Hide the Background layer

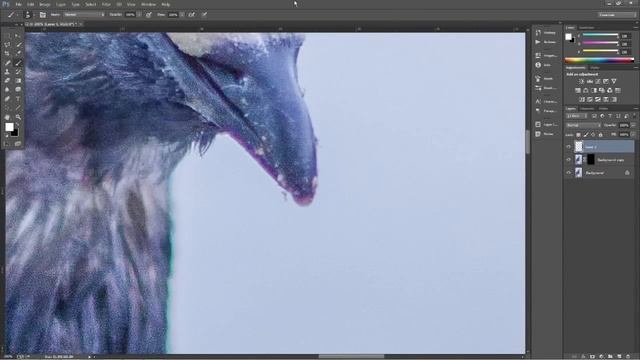click(x=569, y=173)
